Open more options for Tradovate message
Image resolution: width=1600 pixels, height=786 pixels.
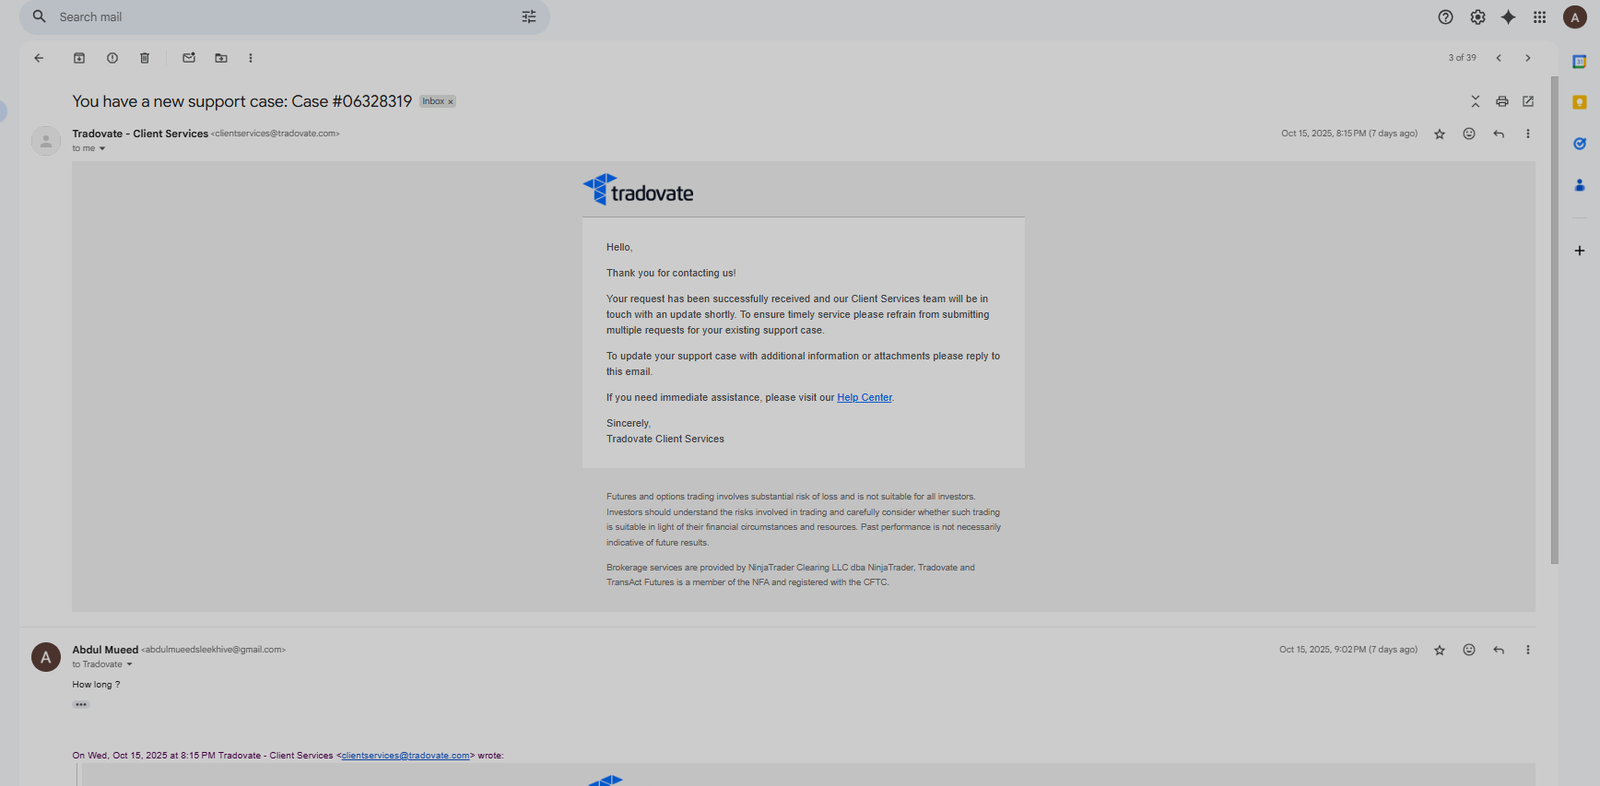(1527, 134)
